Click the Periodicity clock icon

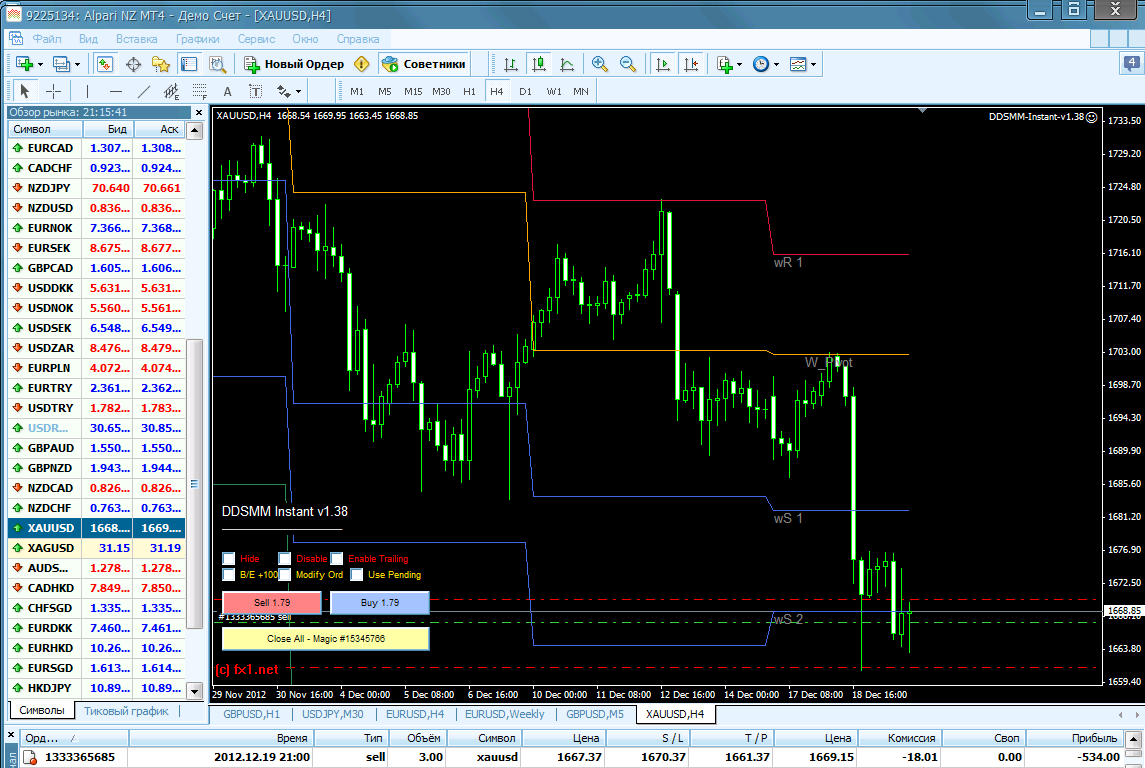pyautogui.click(x=761, y=64)
